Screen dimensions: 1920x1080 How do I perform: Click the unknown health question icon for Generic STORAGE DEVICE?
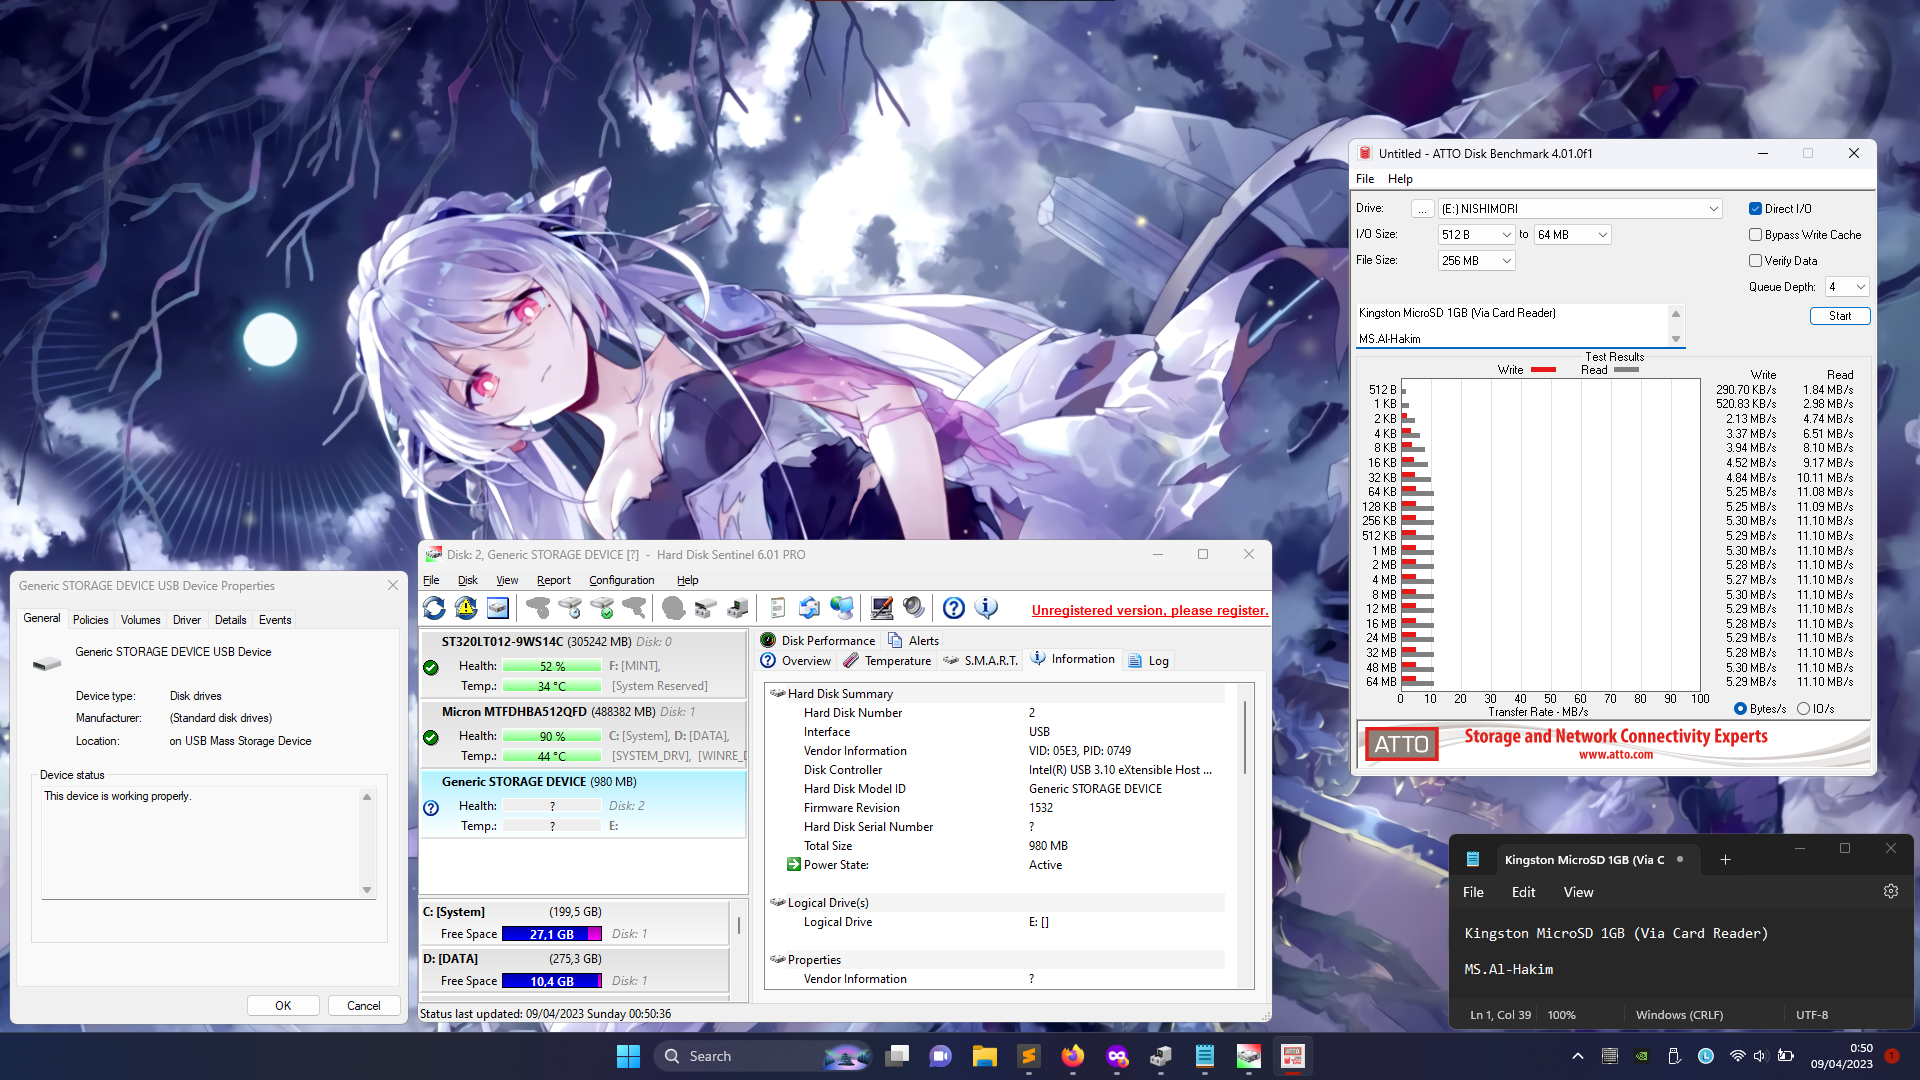pyautogui.click(x=431, y=808)
